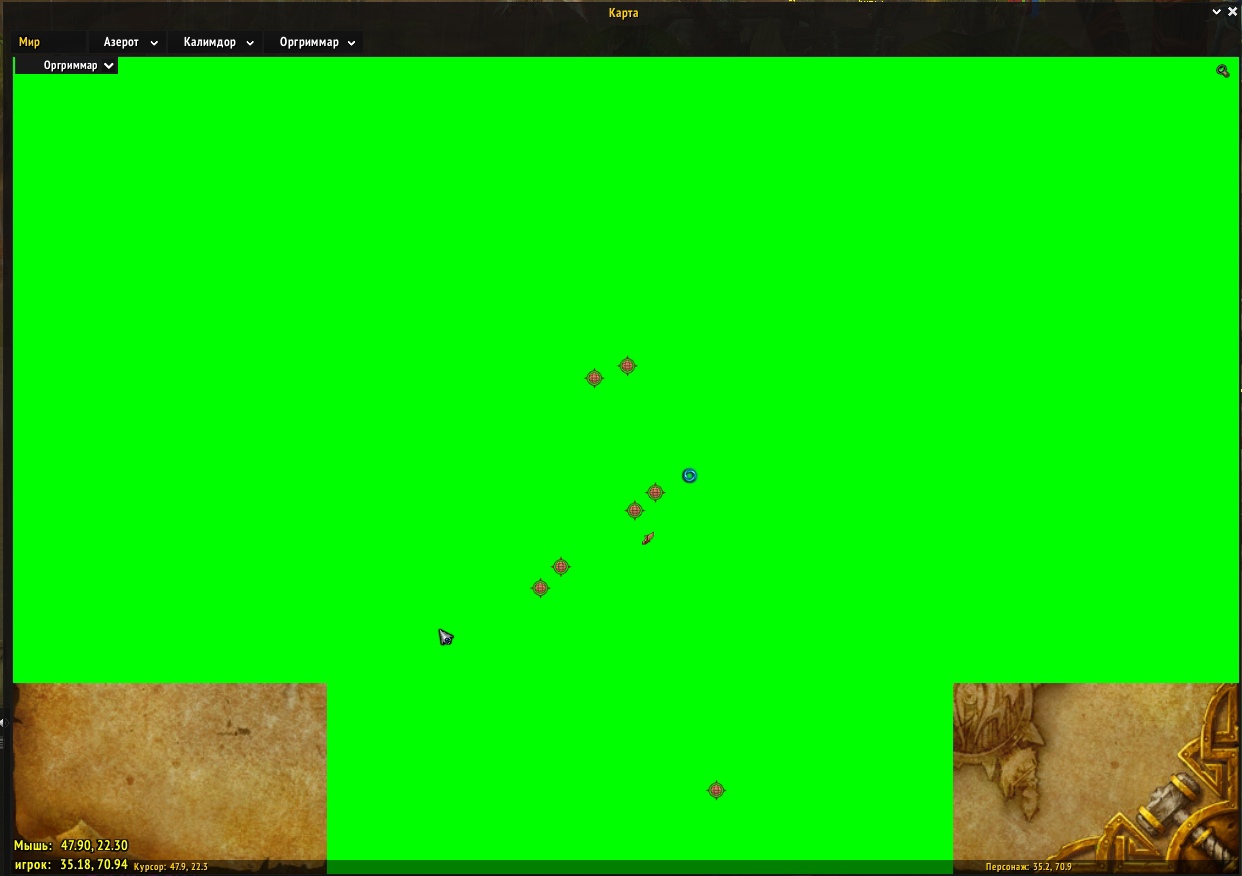Click the target marker just above the player arrow
This screenshot has height=876, width=1242.
click(634, 510)
